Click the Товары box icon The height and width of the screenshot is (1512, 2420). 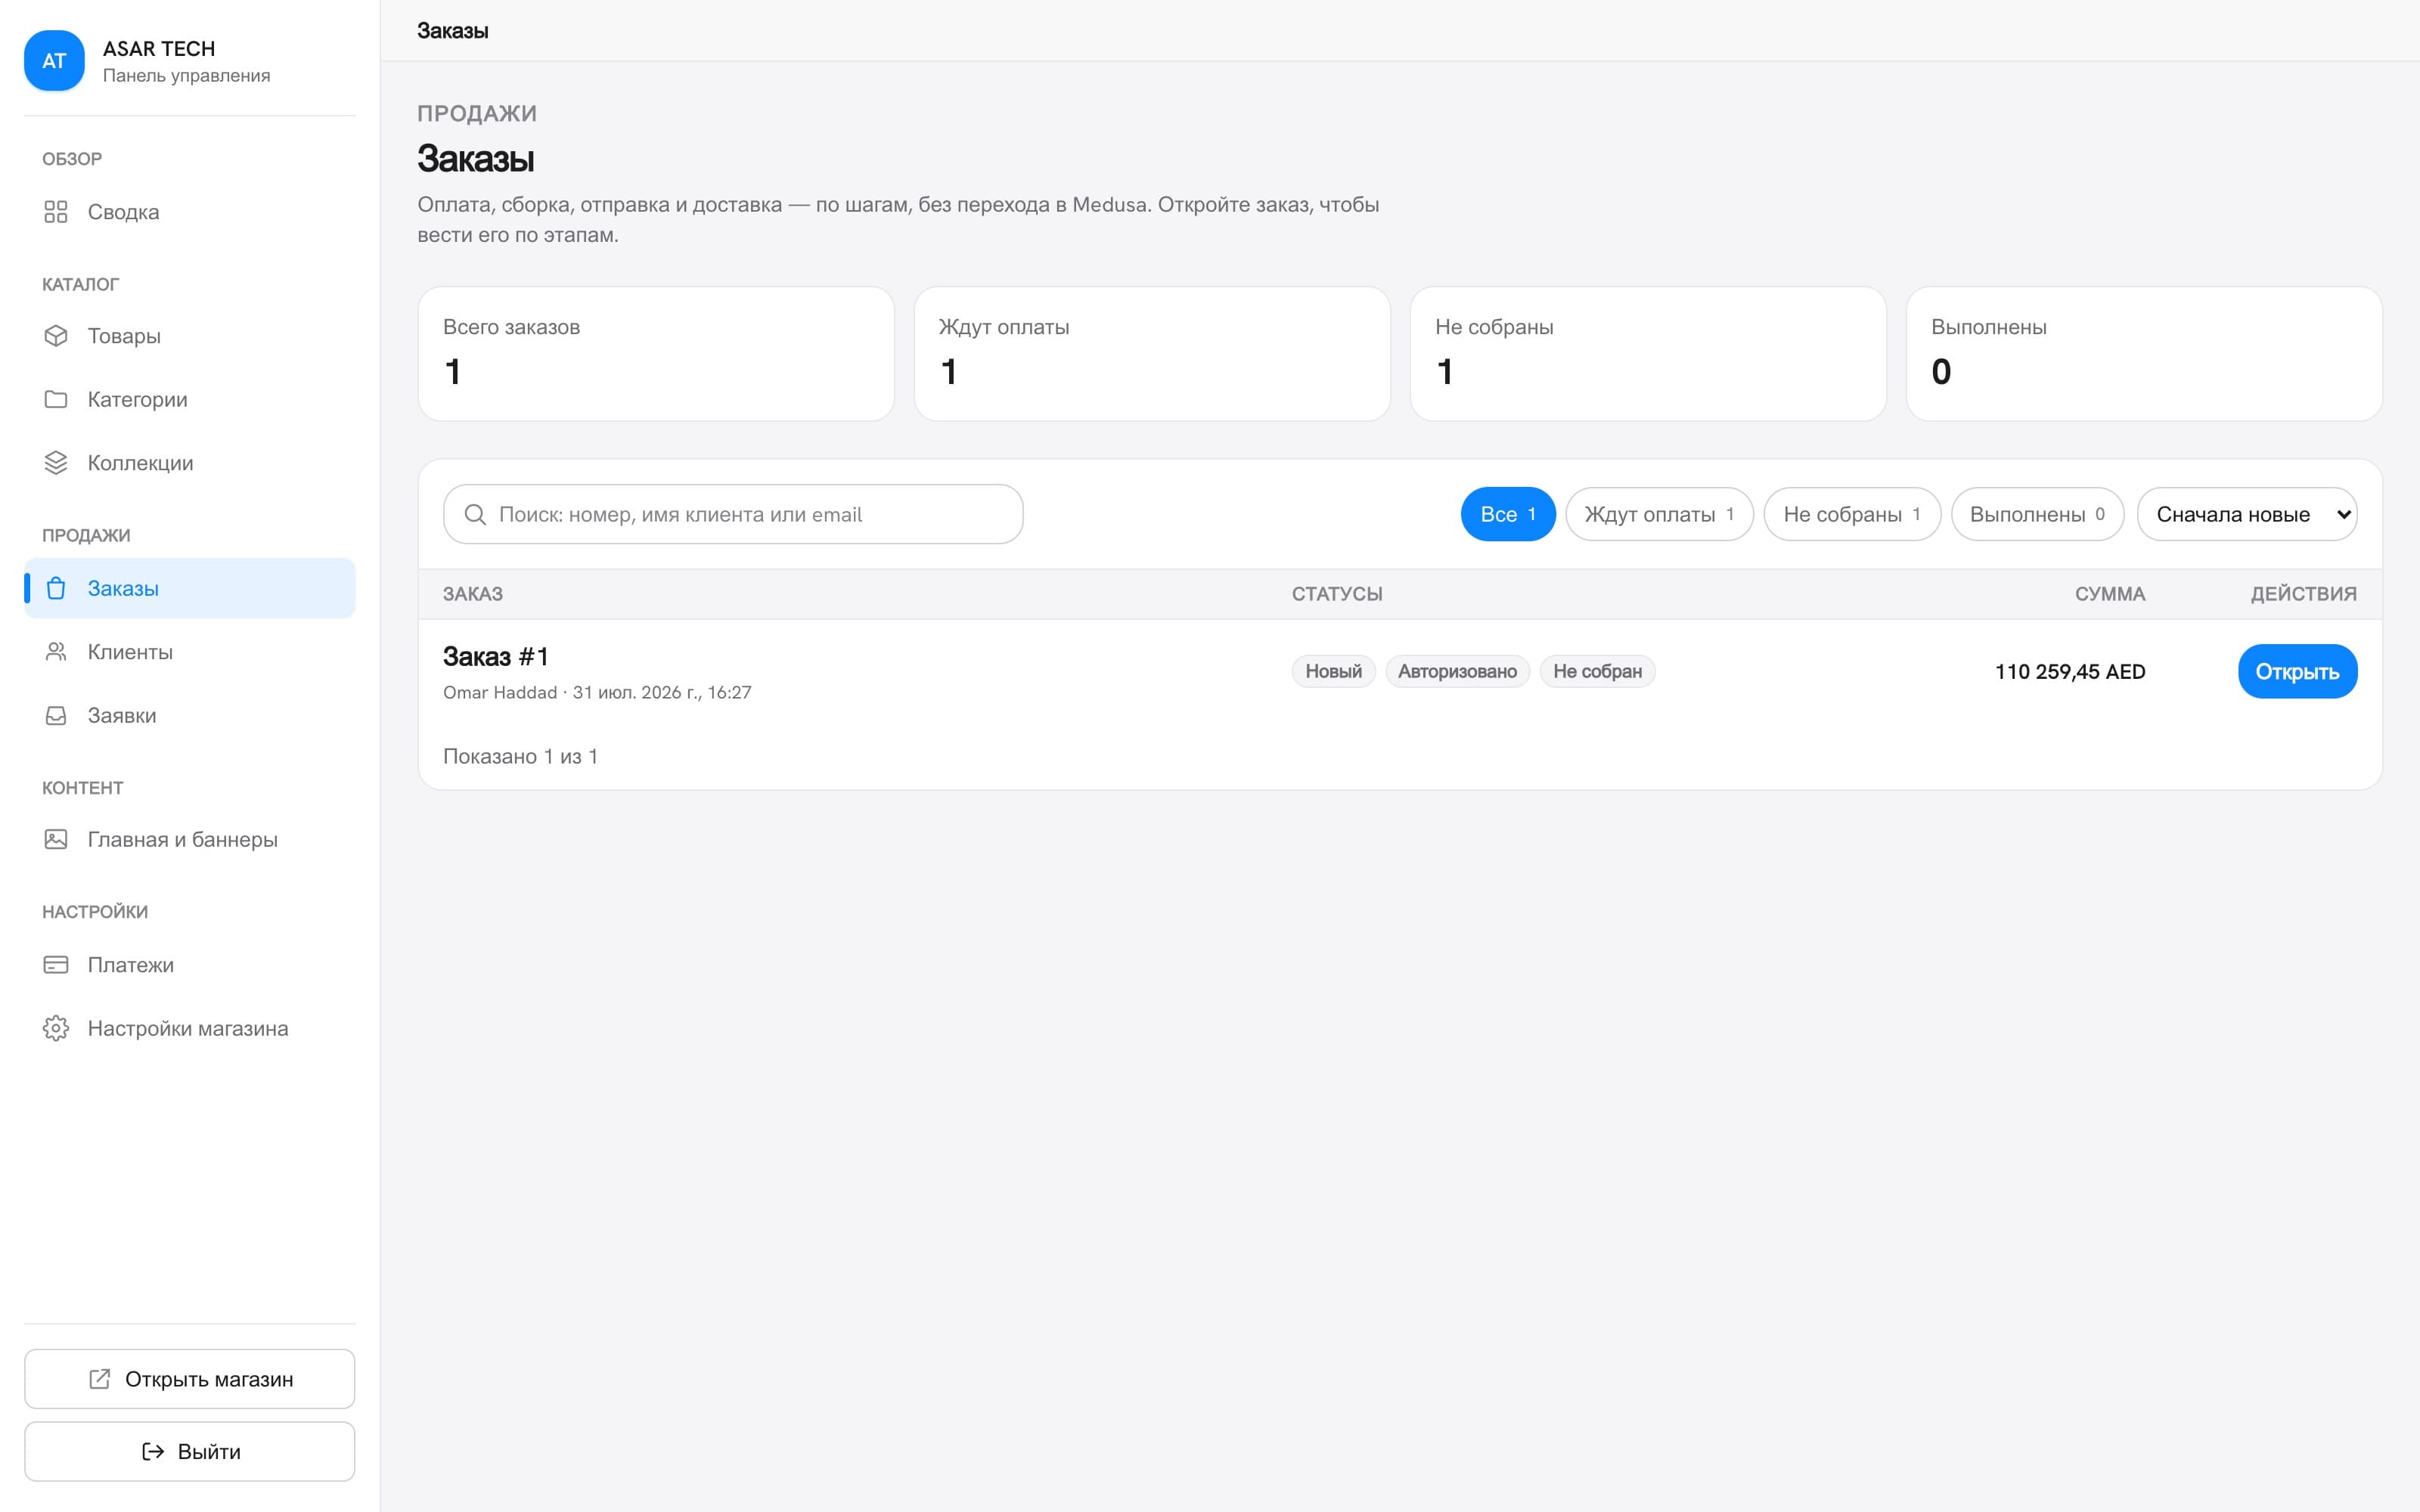pyautogui.click(x=56, y=336)
